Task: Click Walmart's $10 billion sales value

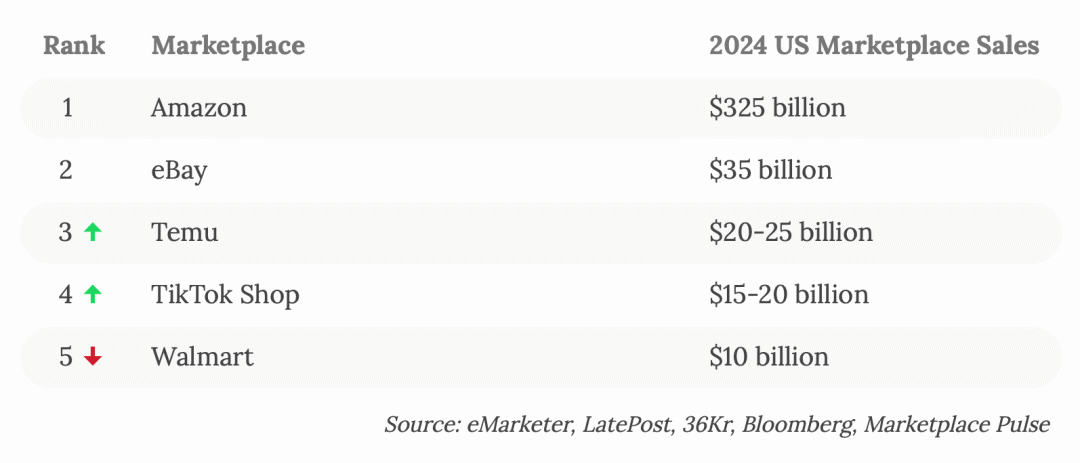Action: 769,356
